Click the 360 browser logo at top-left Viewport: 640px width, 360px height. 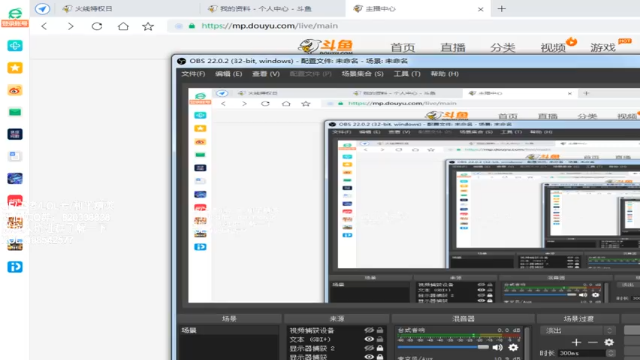pyautogui.click(x=15, y=13)
